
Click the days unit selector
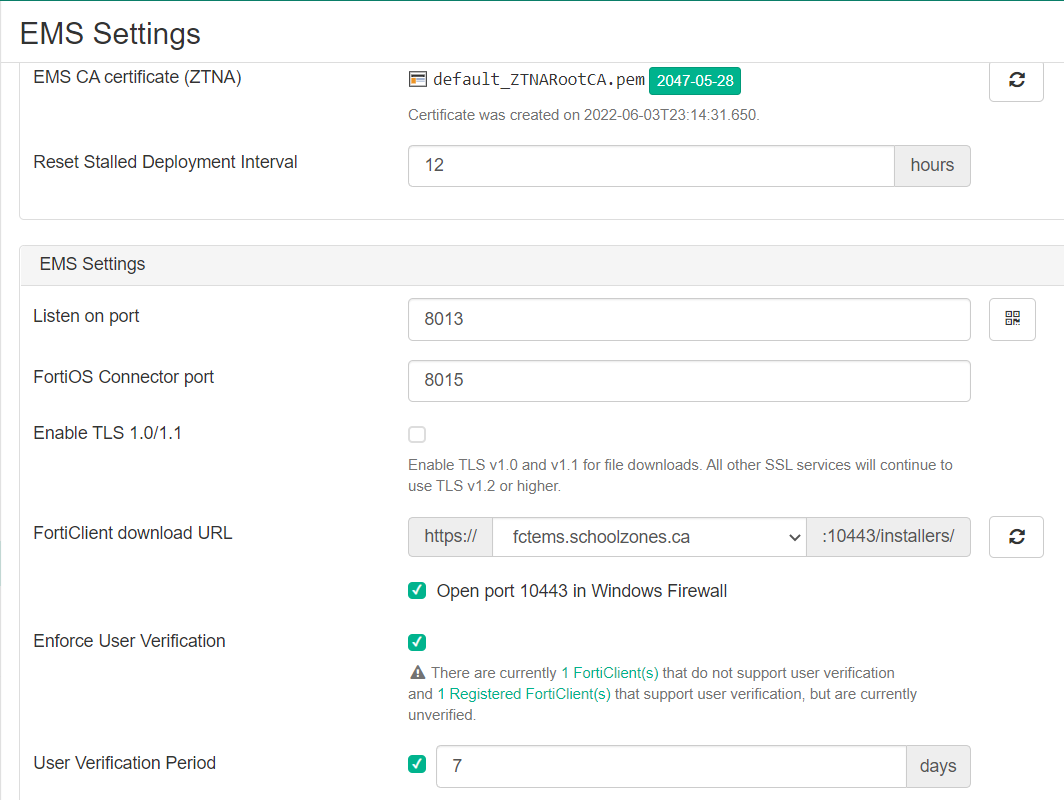(x=938, y=766)
